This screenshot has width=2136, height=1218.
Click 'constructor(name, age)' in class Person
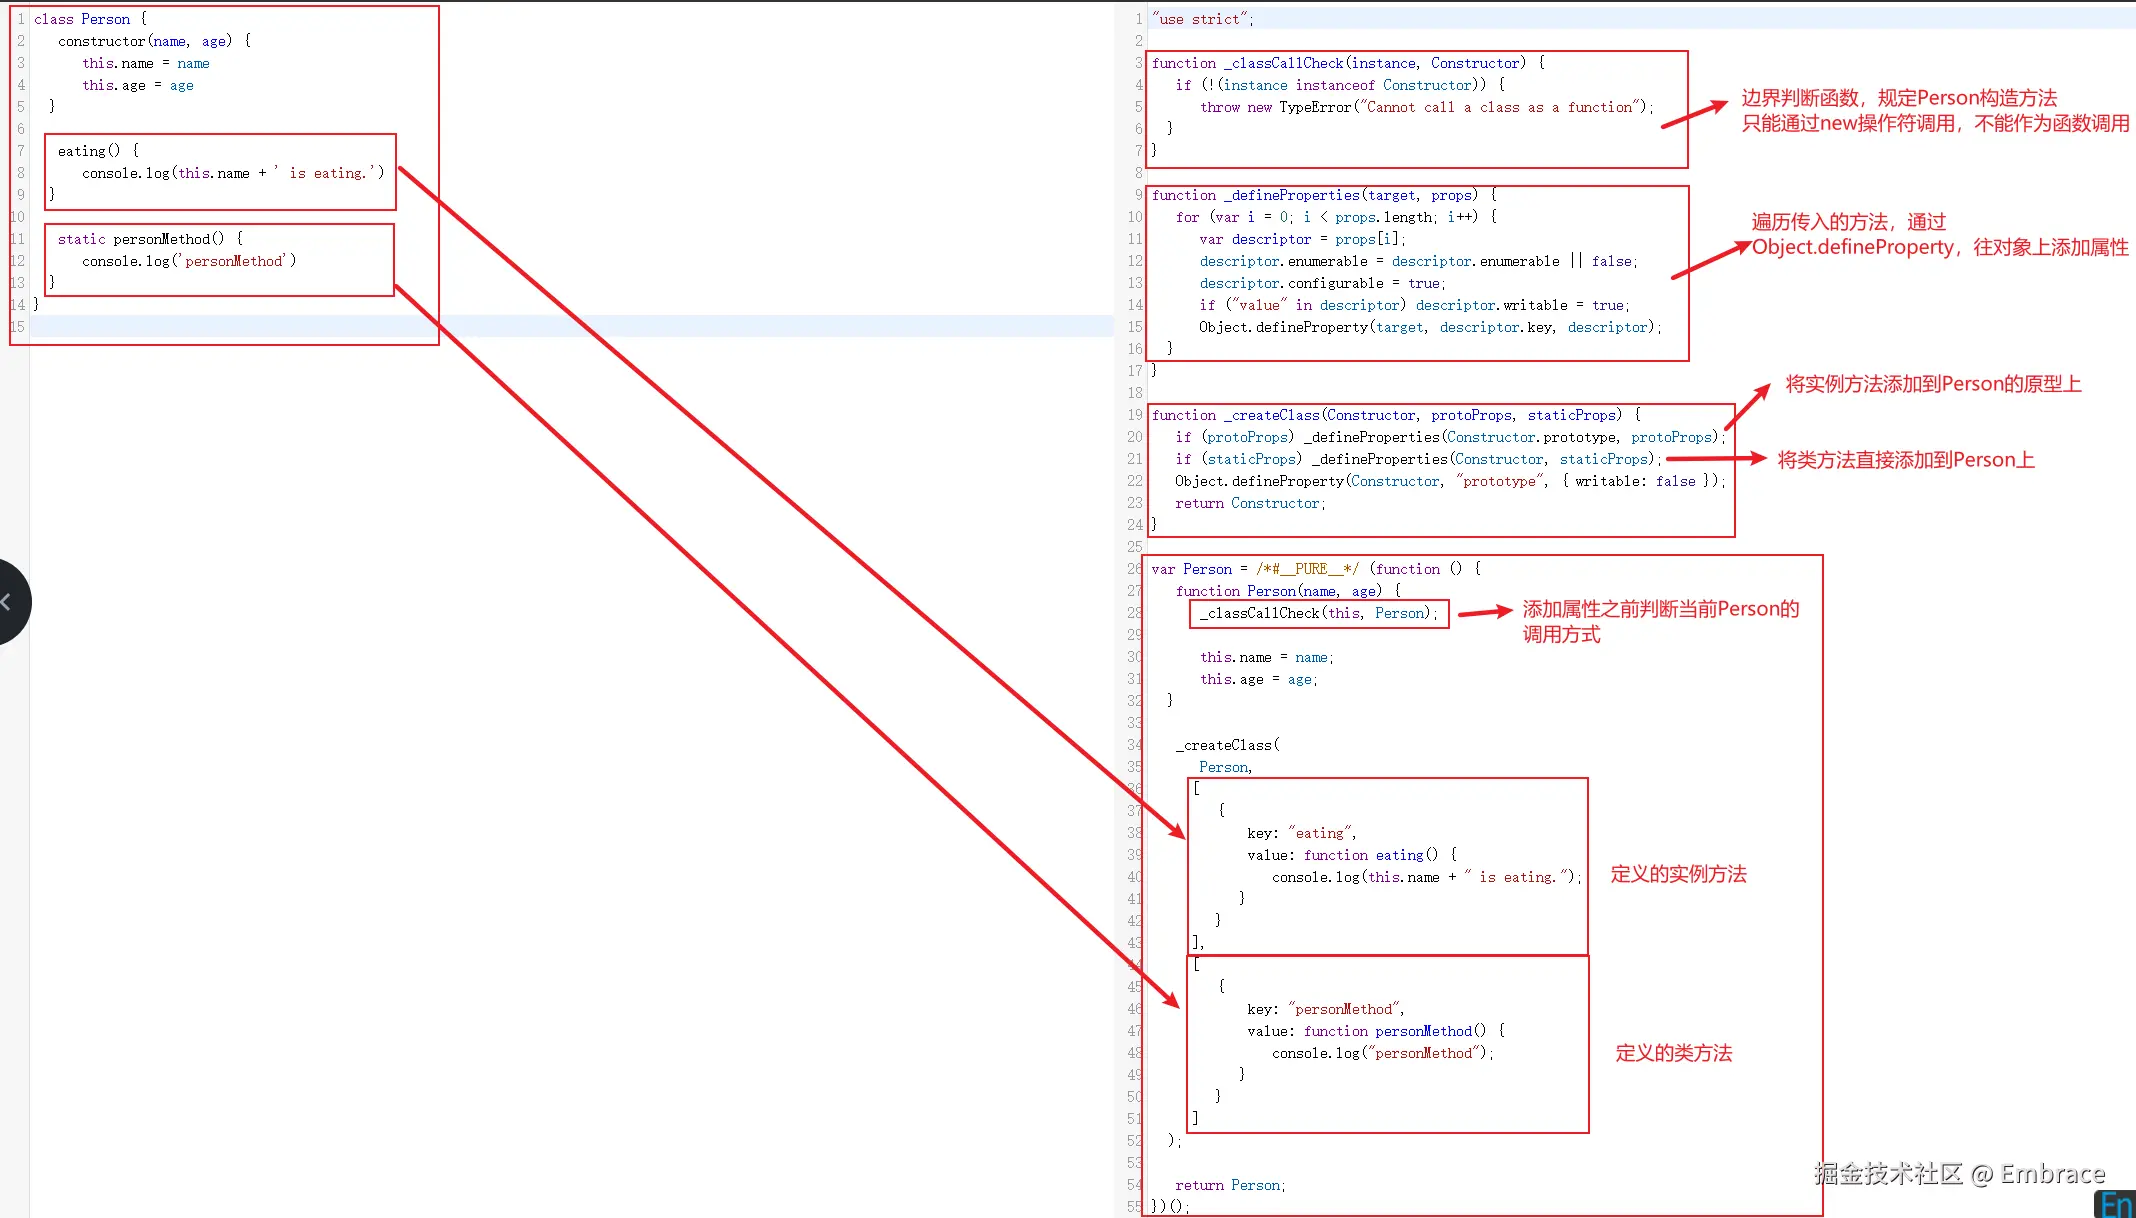tap(145, 41)
